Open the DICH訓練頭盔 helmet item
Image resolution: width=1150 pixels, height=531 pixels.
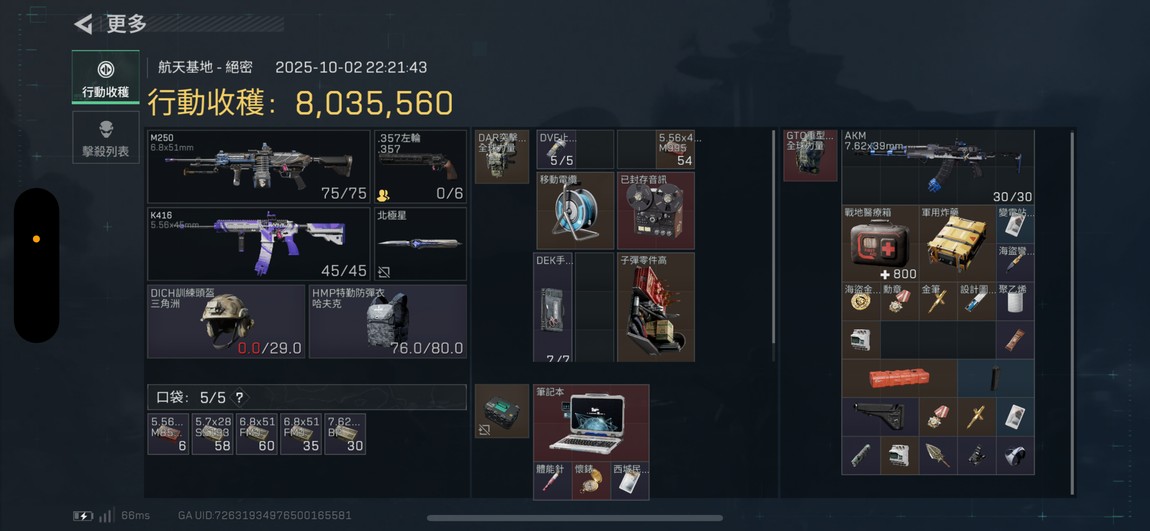click(x=226, y=321)
